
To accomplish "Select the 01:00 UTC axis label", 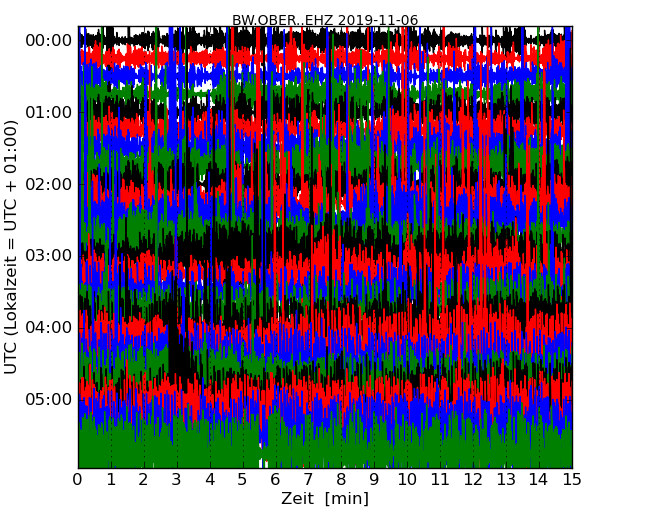I will [x=49, y=112].
